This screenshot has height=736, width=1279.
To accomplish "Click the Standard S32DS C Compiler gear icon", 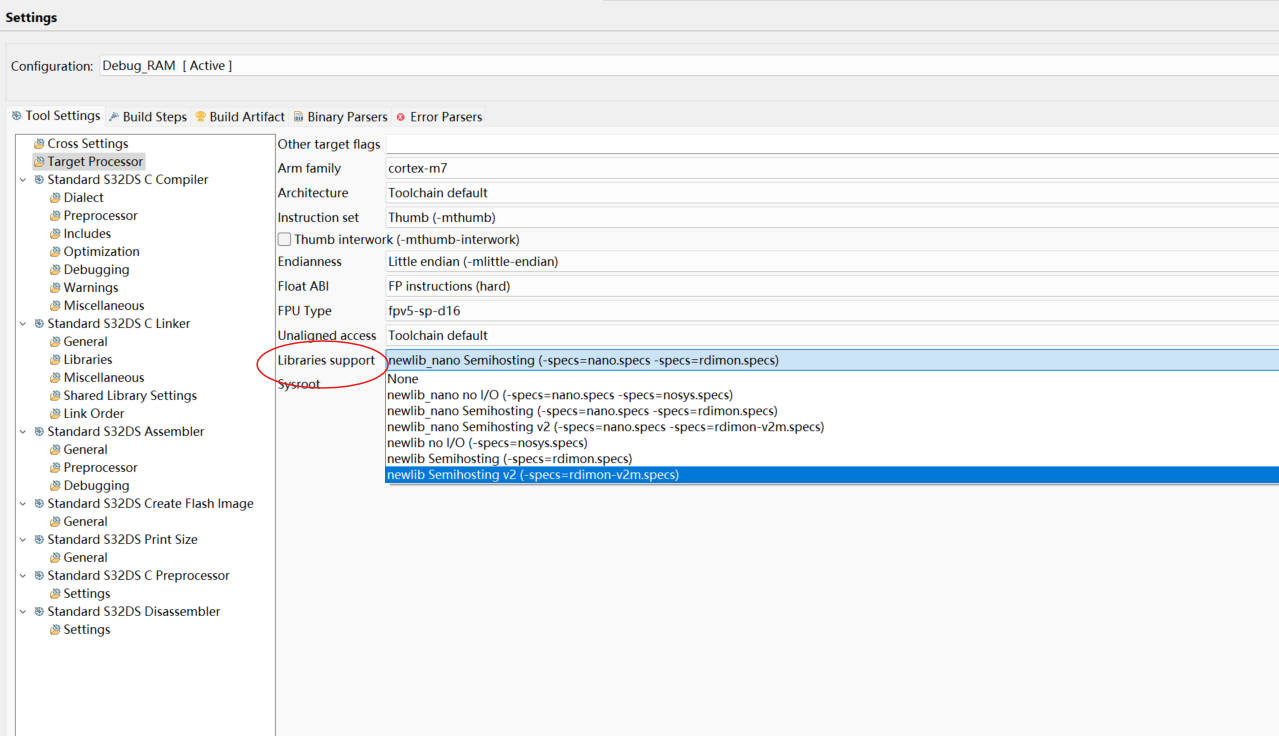I will (x=39, y=180).
